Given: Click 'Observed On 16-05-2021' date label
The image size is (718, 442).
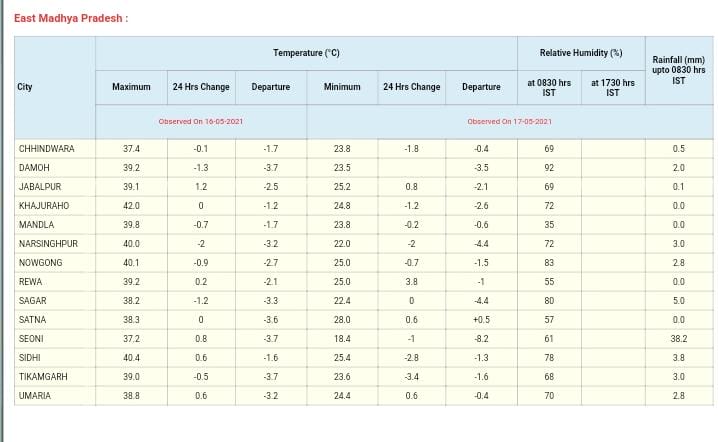Looking at the screenshot, I should 201,122.
